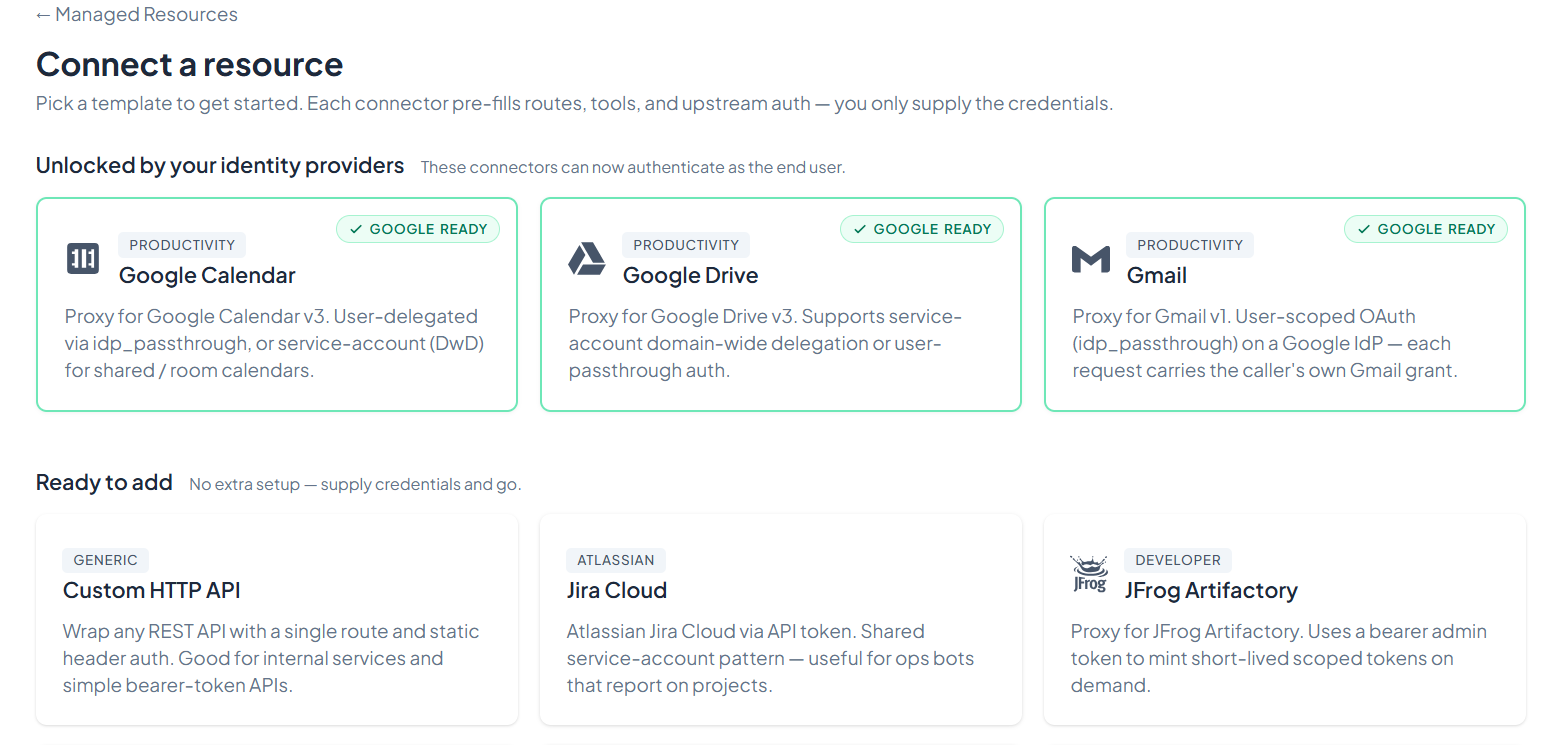Click PRODUCTIVITY tag on Google Drive card
The height and width of the screenshot is (745, 1560).
[x=686, y=245]
